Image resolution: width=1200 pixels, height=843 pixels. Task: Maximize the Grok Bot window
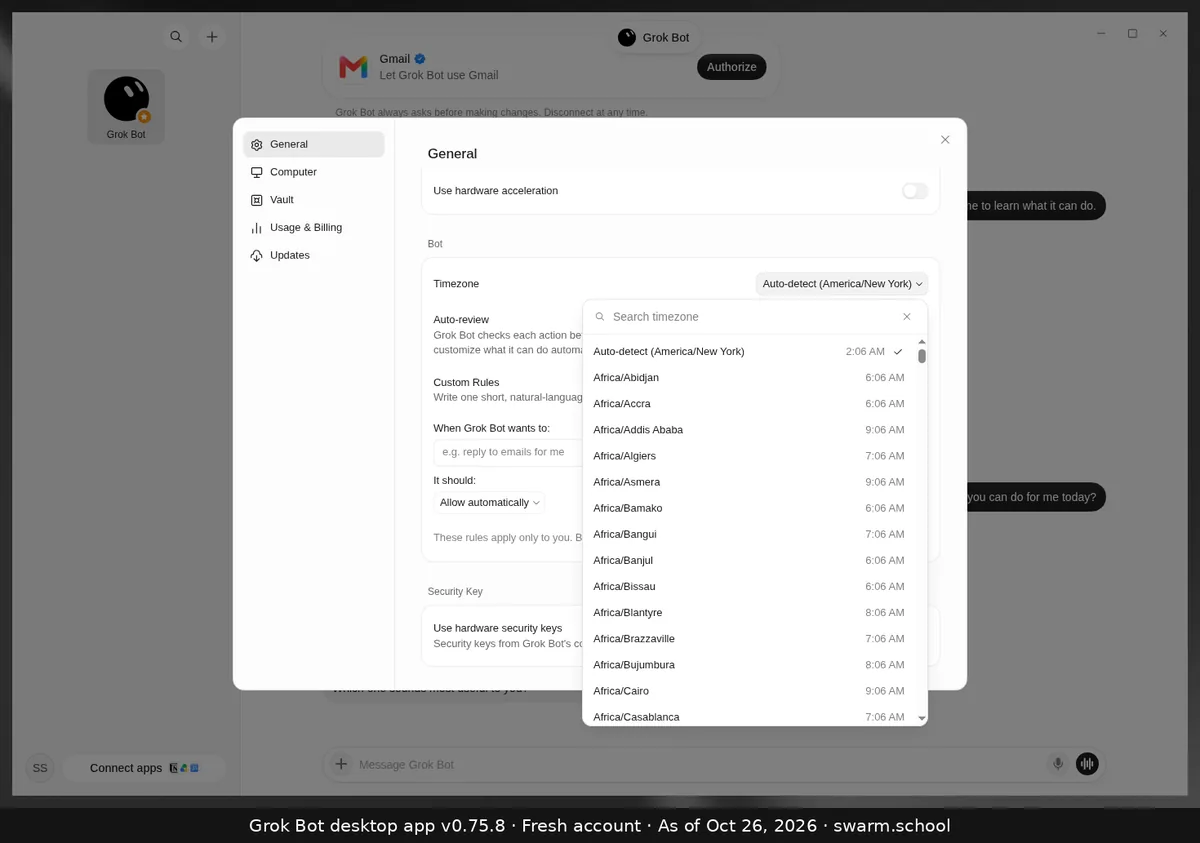click(x=1132, y=34)
